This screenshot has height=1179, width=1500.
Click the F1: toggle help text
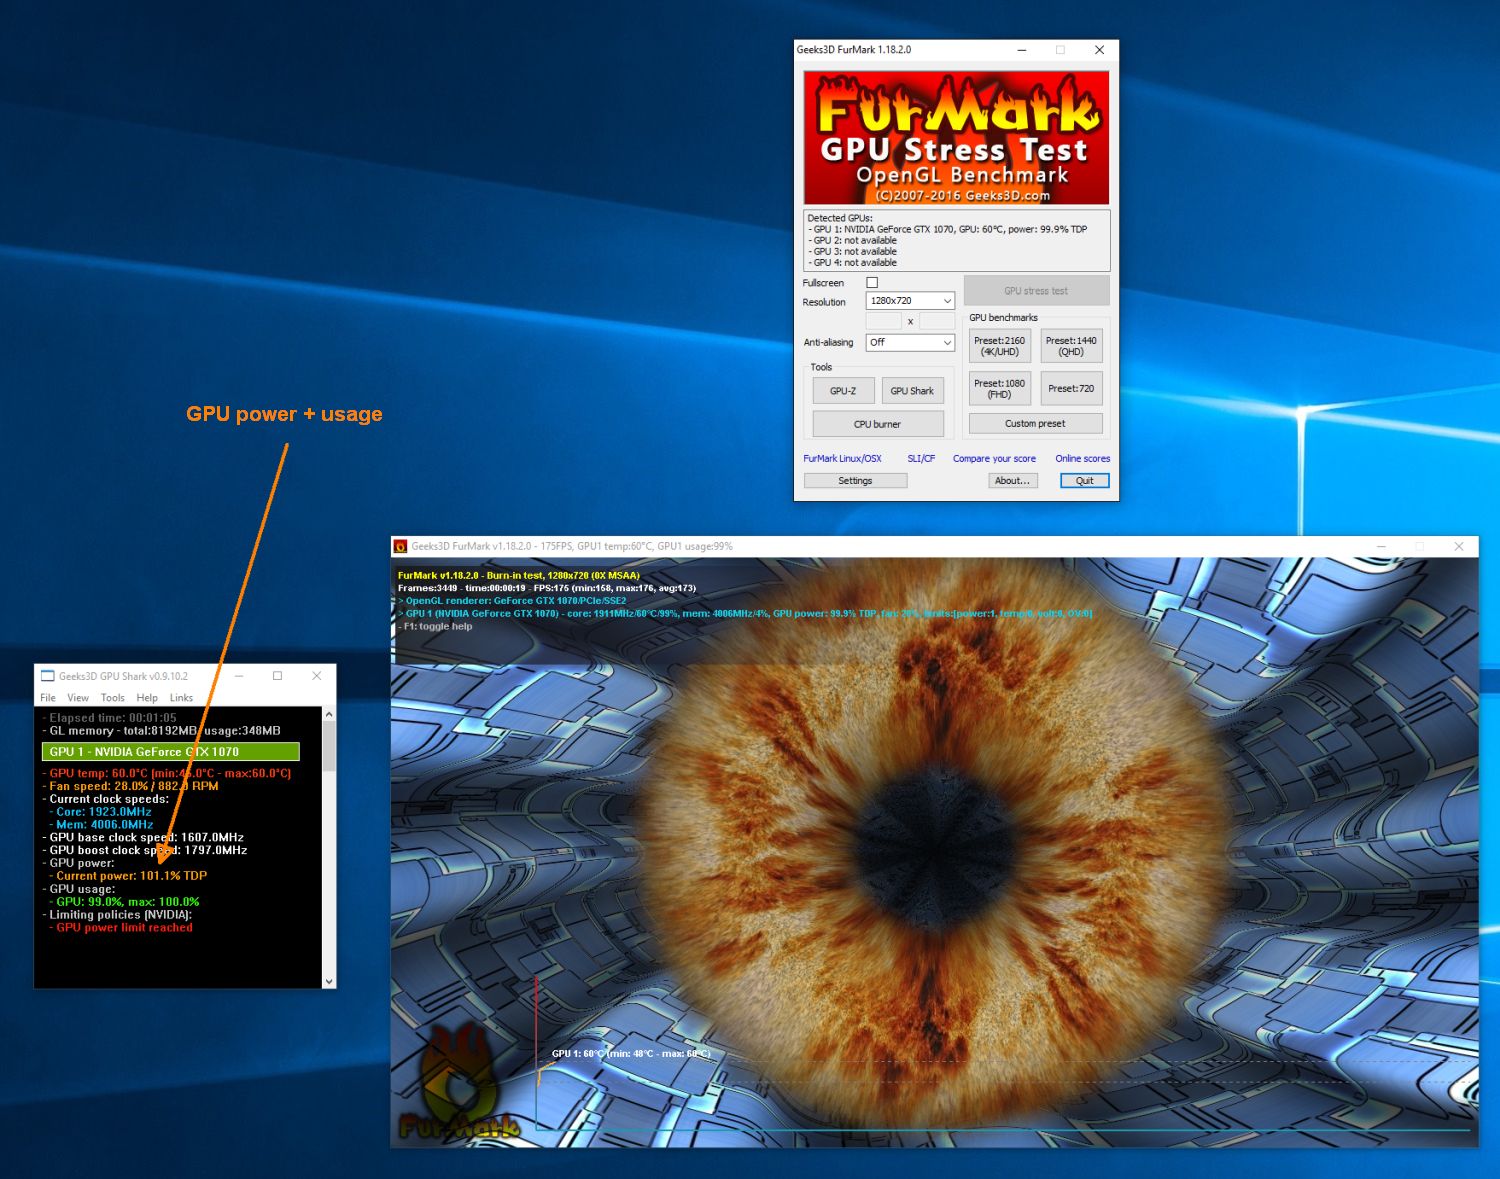tap(438, 627)
